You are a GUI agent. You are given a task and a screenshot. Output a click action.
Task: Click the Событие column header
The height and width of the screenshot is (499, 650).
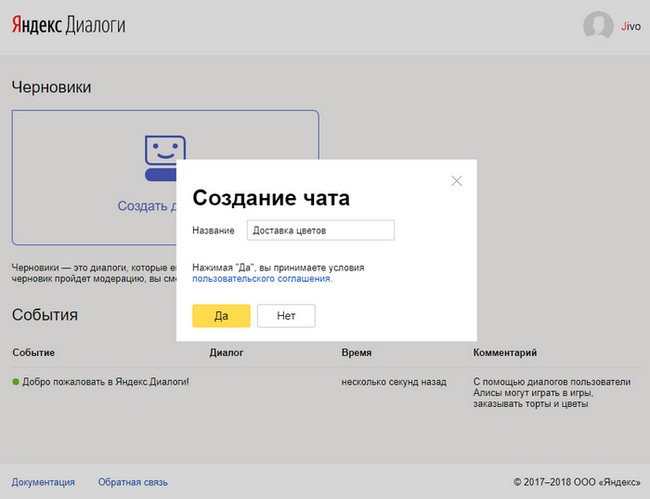pyautogui.click(x=34, y=353)
